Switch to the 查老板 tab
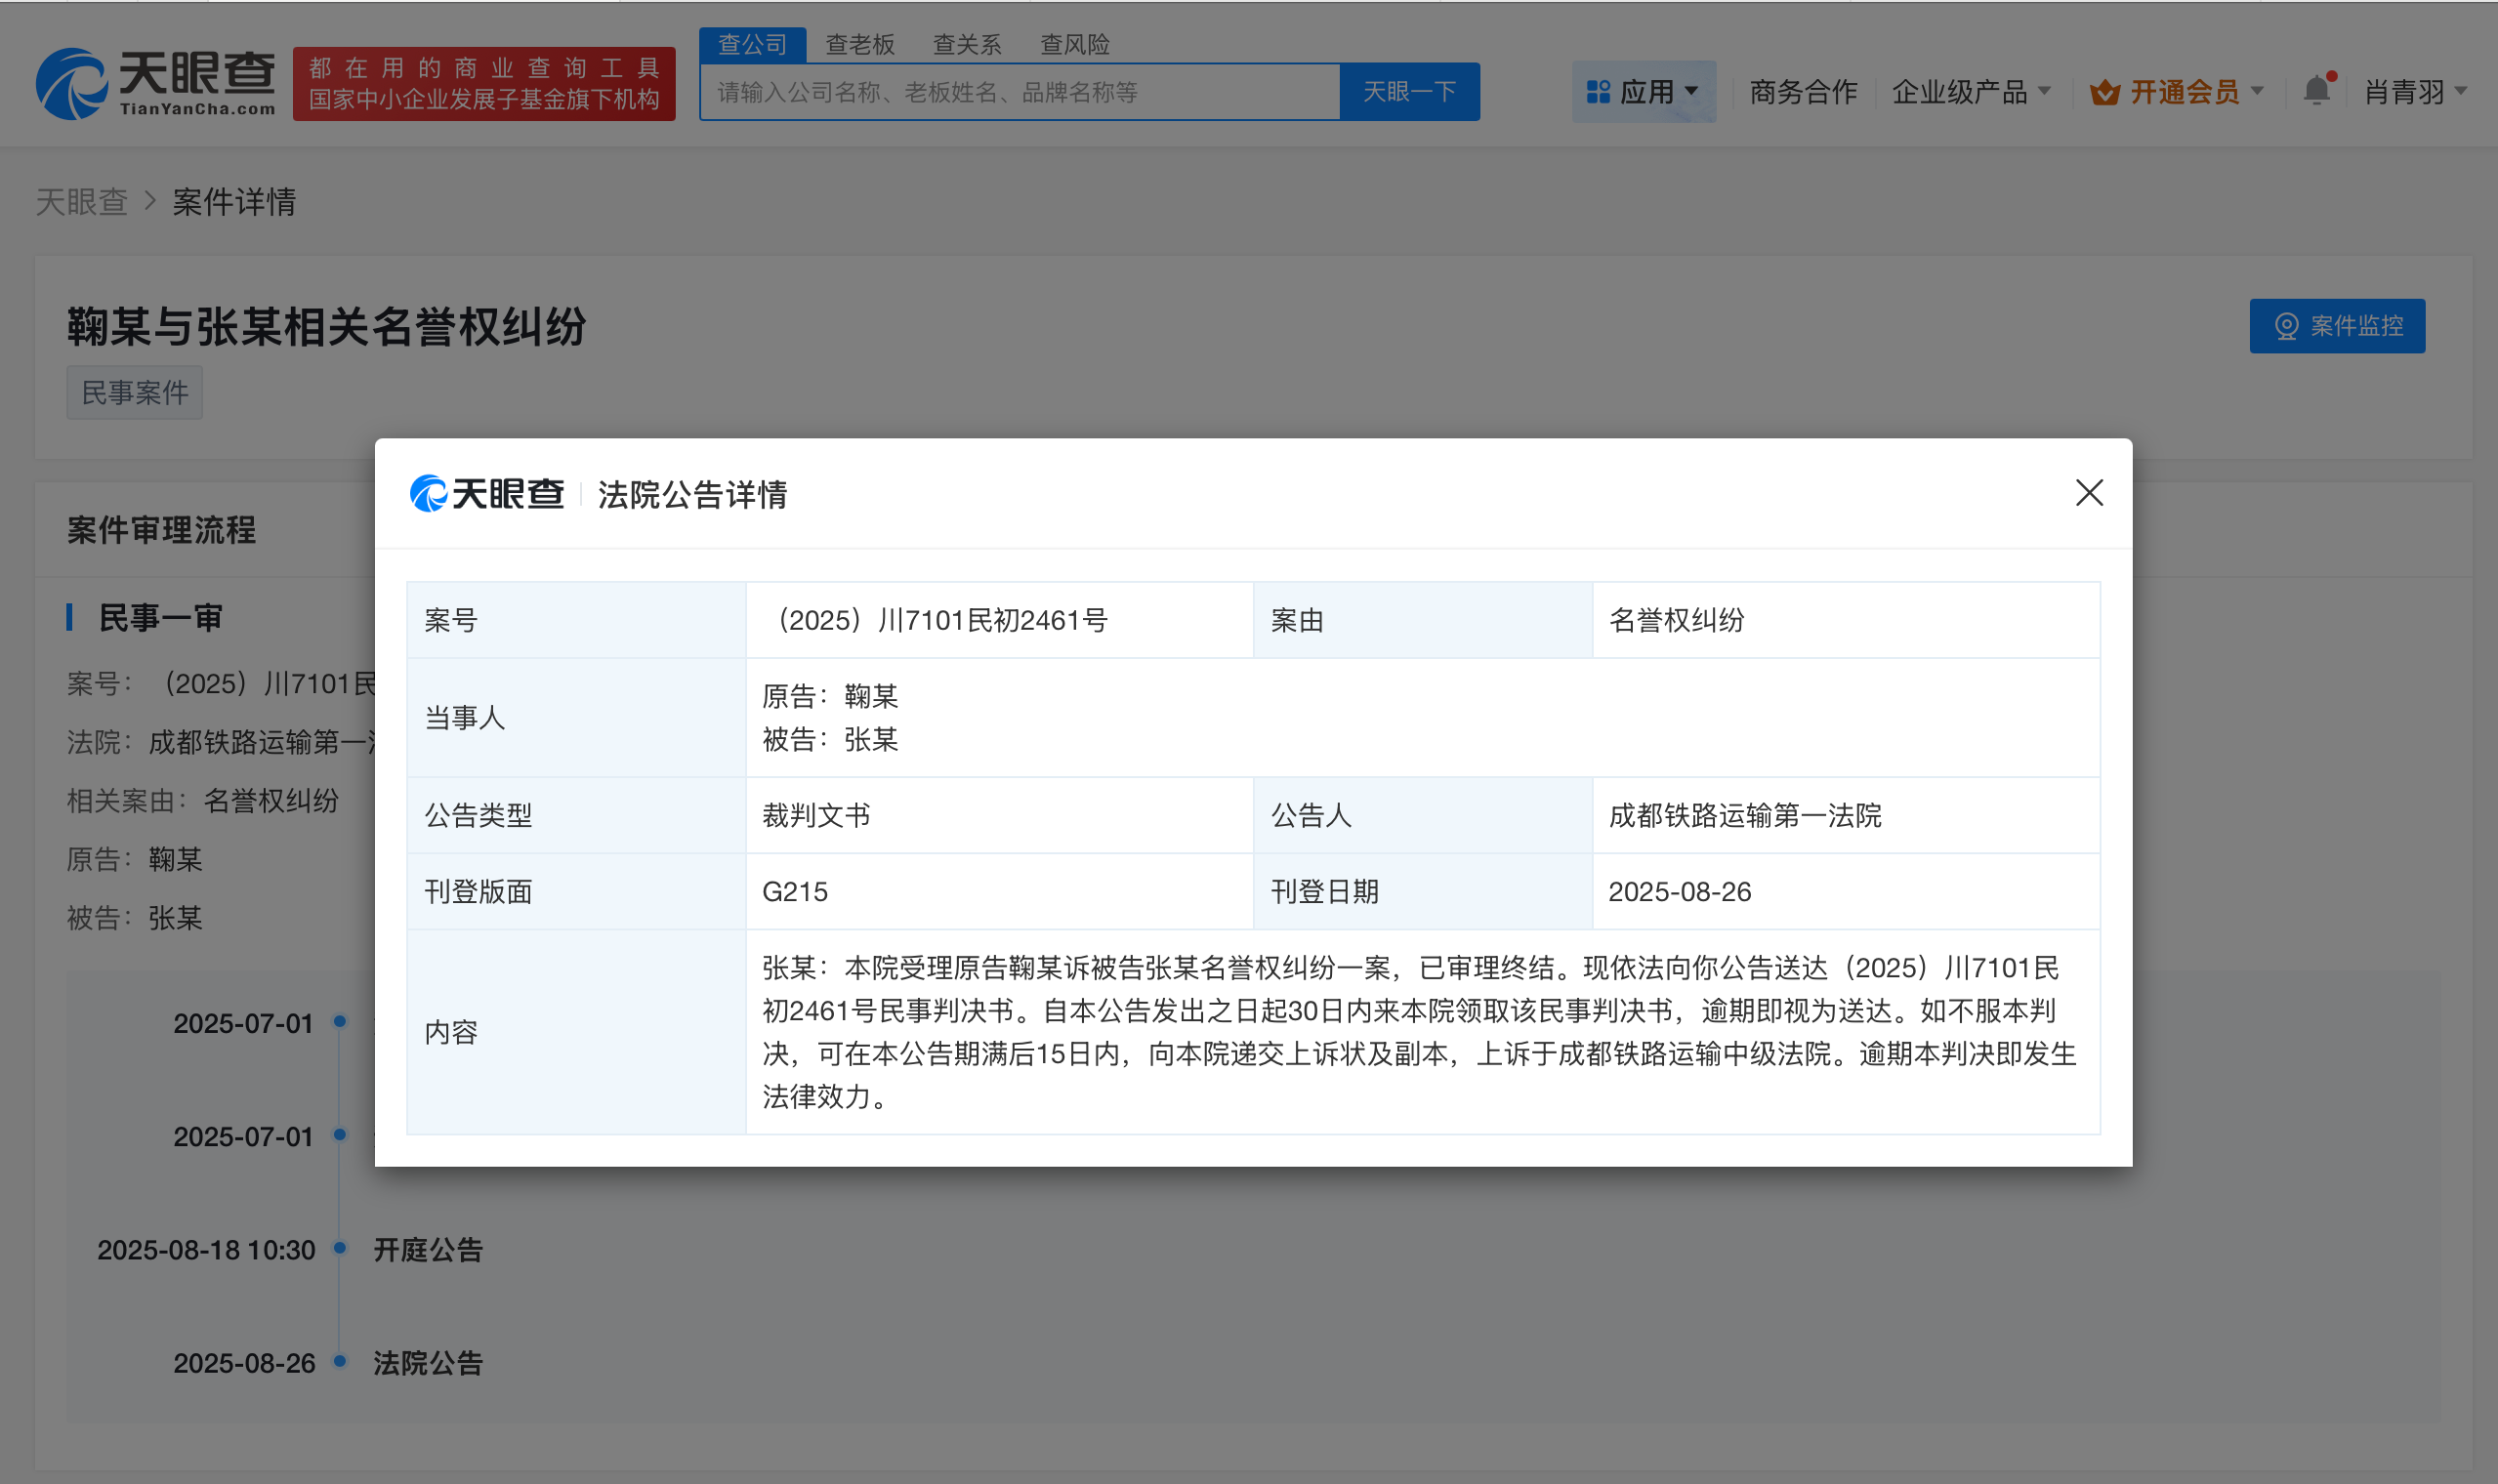This screenshot has width=2498, height=1484. [x=860, y=44]
